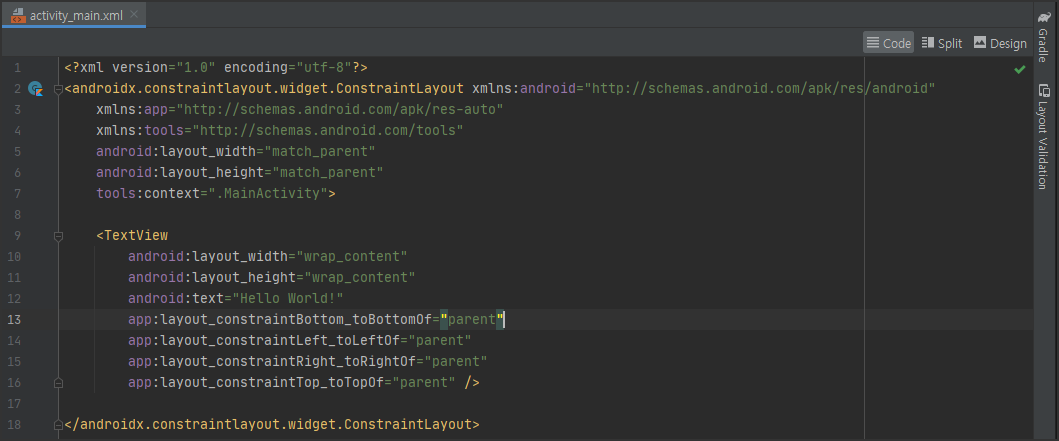The image size is (1059, 441).
Task: Switch to Code view mode
Action: click(888, 43)
